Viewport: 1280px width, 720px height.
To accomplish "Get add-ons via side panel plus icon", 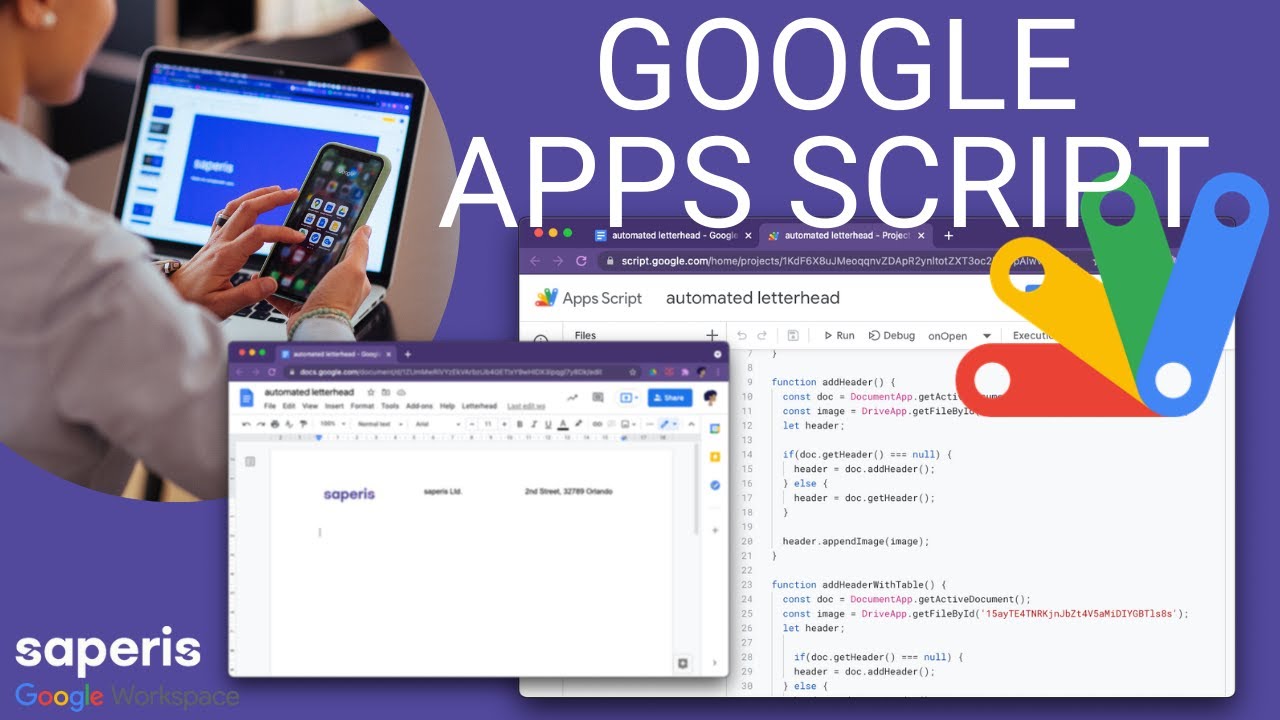I will [x=715, y=530].
